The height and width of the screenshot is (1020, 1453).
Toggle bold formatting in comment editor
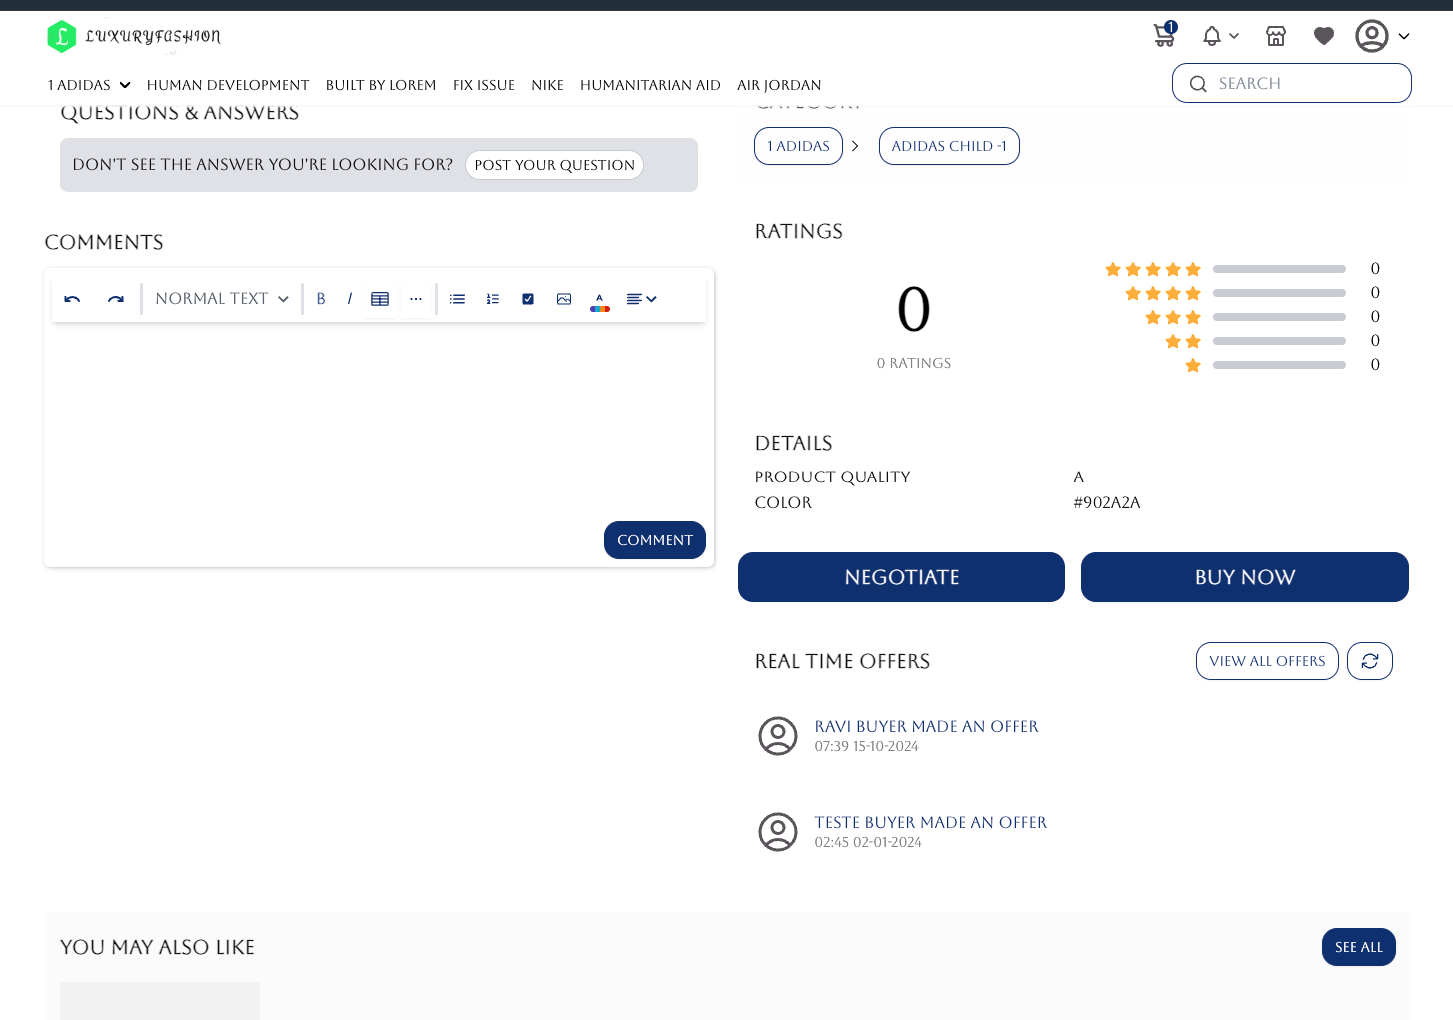coord(321,299)
